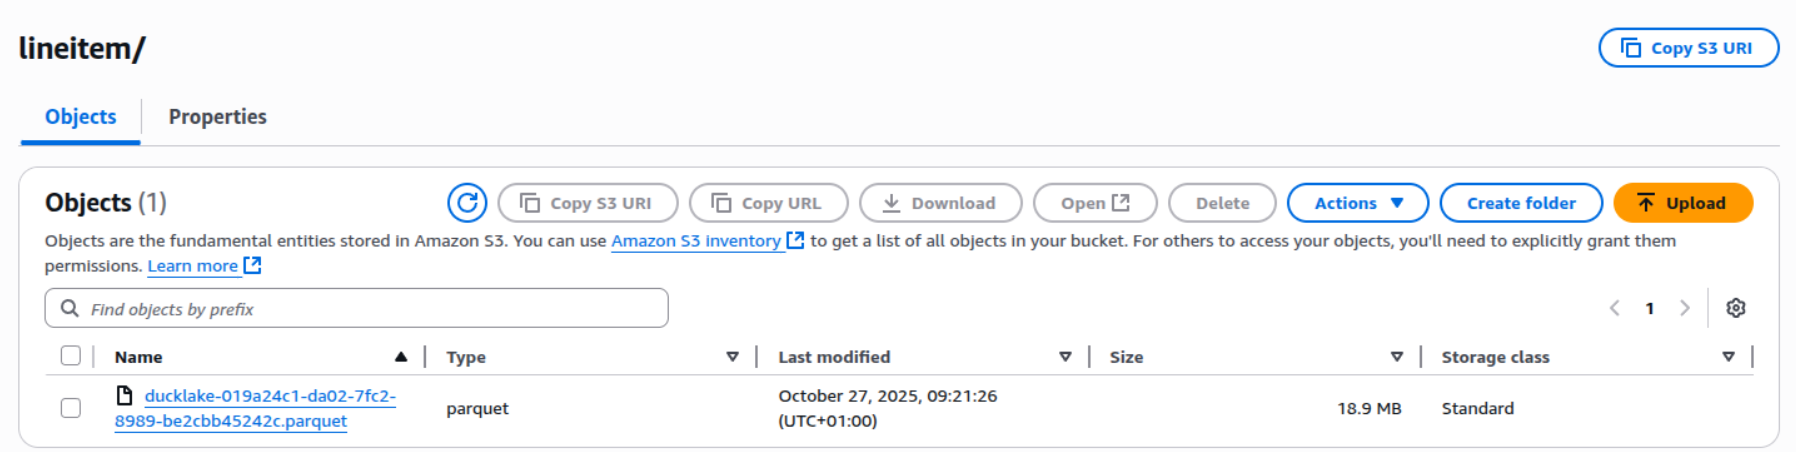This screenshot has width=1796, height=452.
Task: Sort by the Size column arrow
Action: pyautogui.click(x=1397, y=357)
